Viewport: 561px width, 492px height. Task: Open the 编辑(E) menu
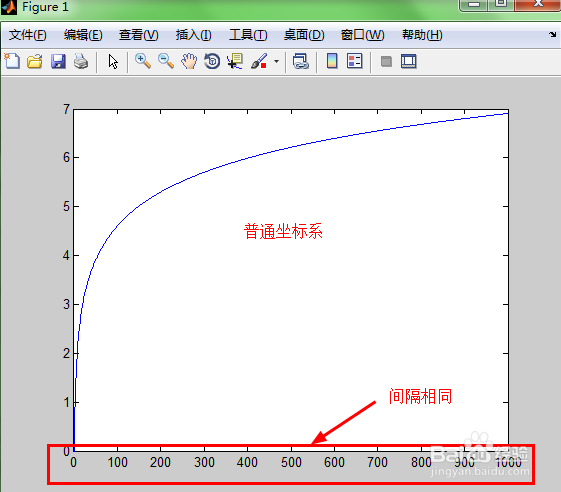(x=83, y=35)
